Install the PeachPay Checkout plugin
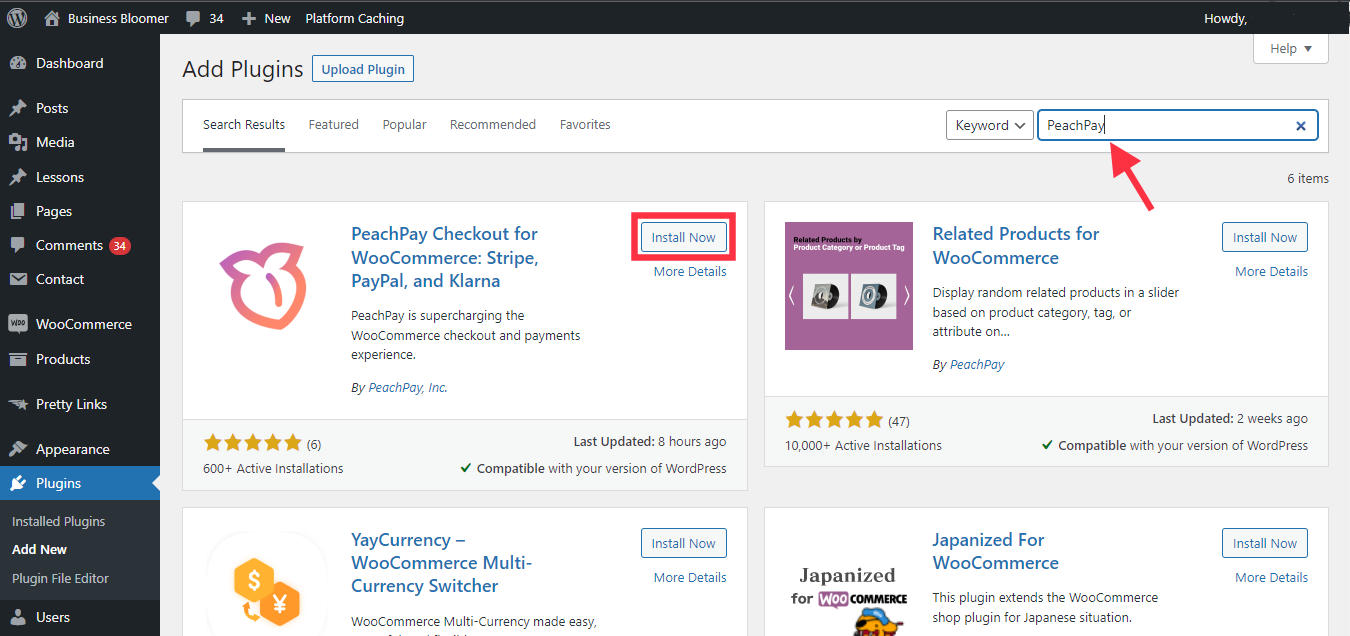1350x636 pixels. point(684,237)
